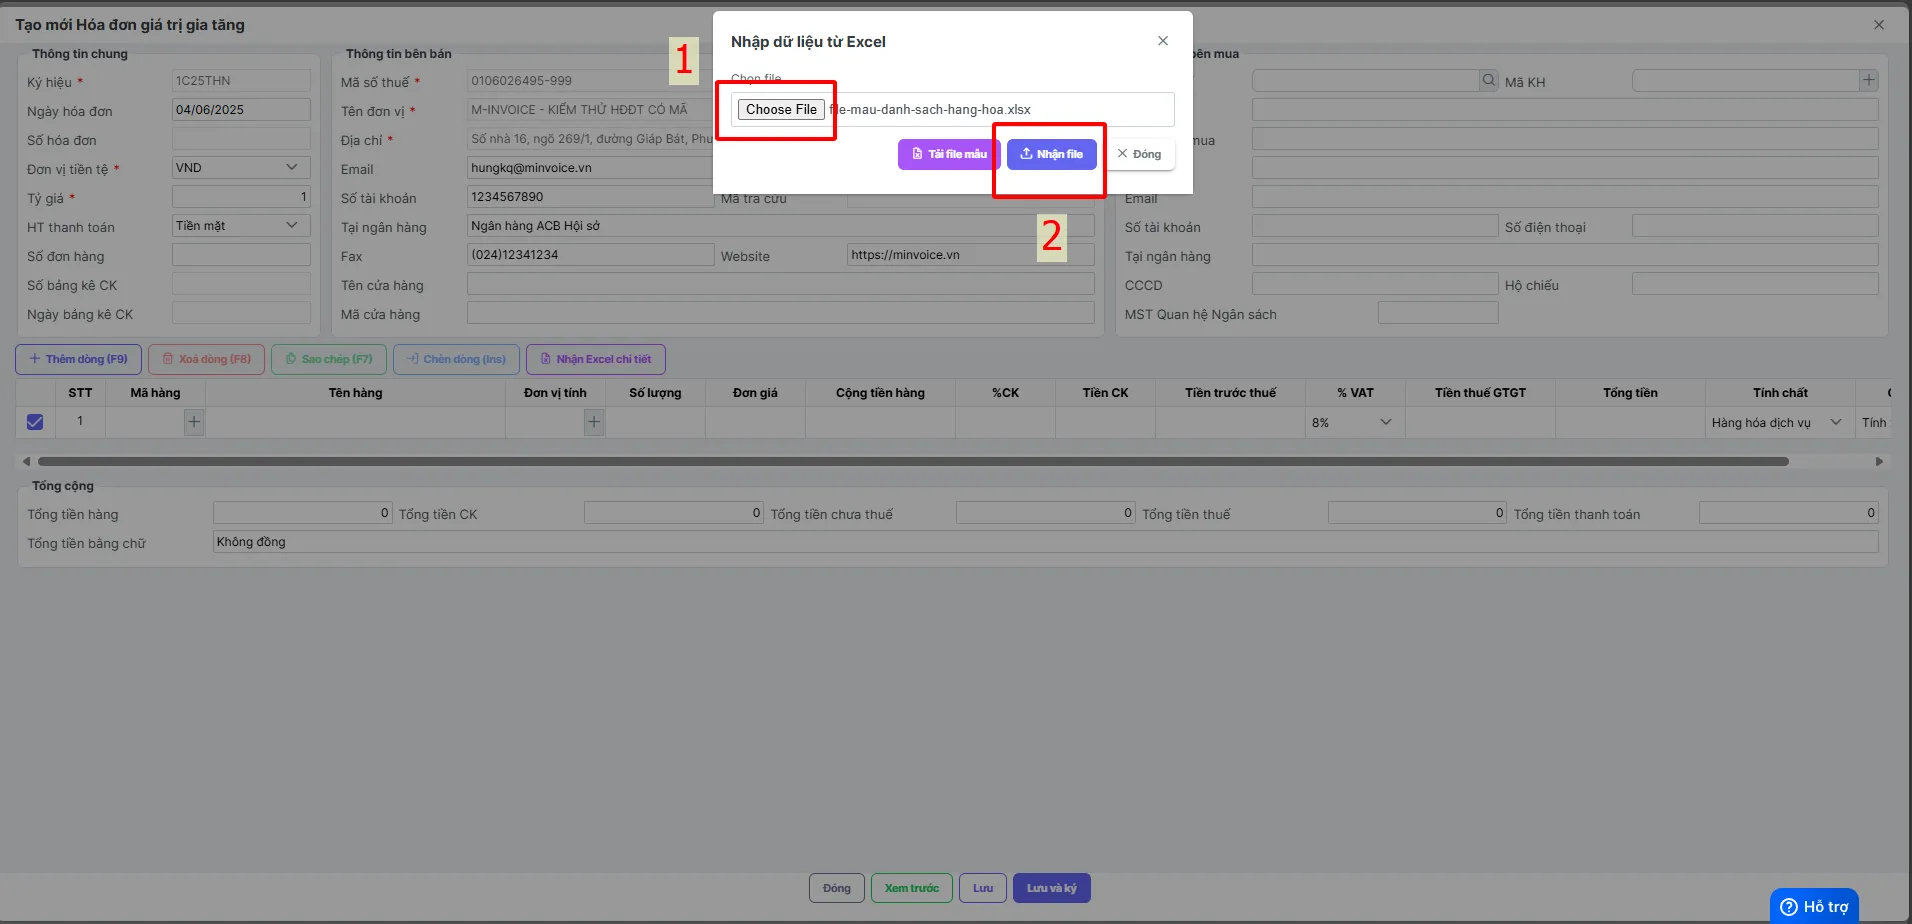The height and width of the screenshot is (924, 1912).
Task: Preview the invoice with Xem trước
Action: 911,888
